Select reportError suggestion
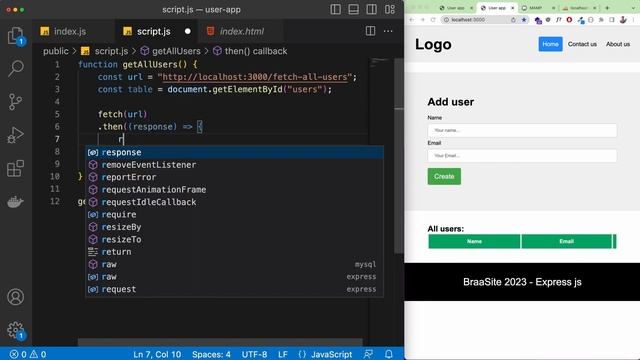Image resolution: width=640 pixels, height=360 pixels. (x=234, y=177)
